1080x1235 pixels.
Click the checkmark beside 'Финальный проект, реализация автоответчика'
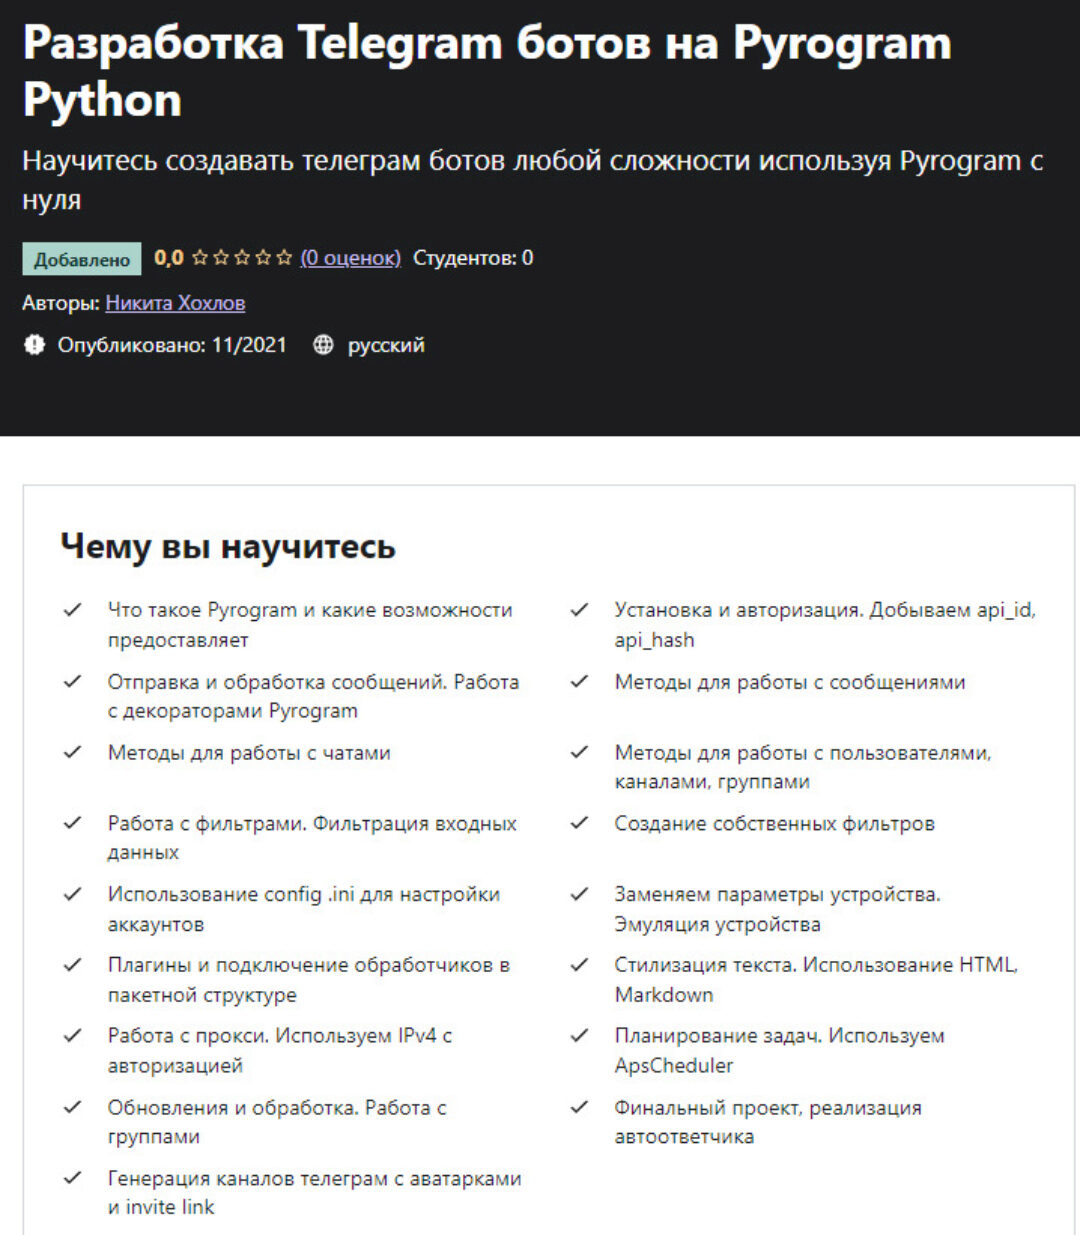(x=577, y=1104)
